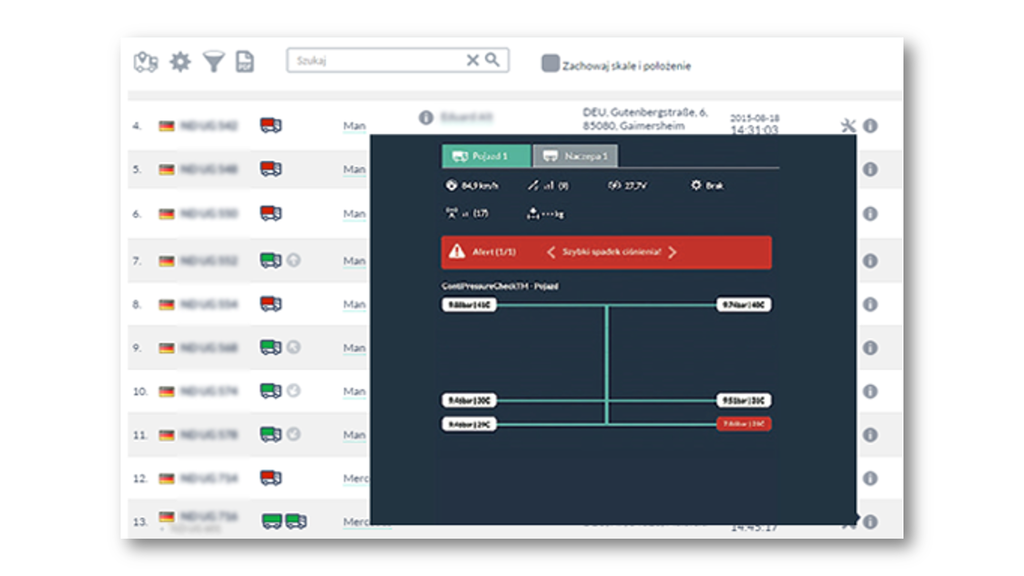Open info icon at right of row 4
Image resolution: width=1024 pixels, height=576 pixels.
870,125
